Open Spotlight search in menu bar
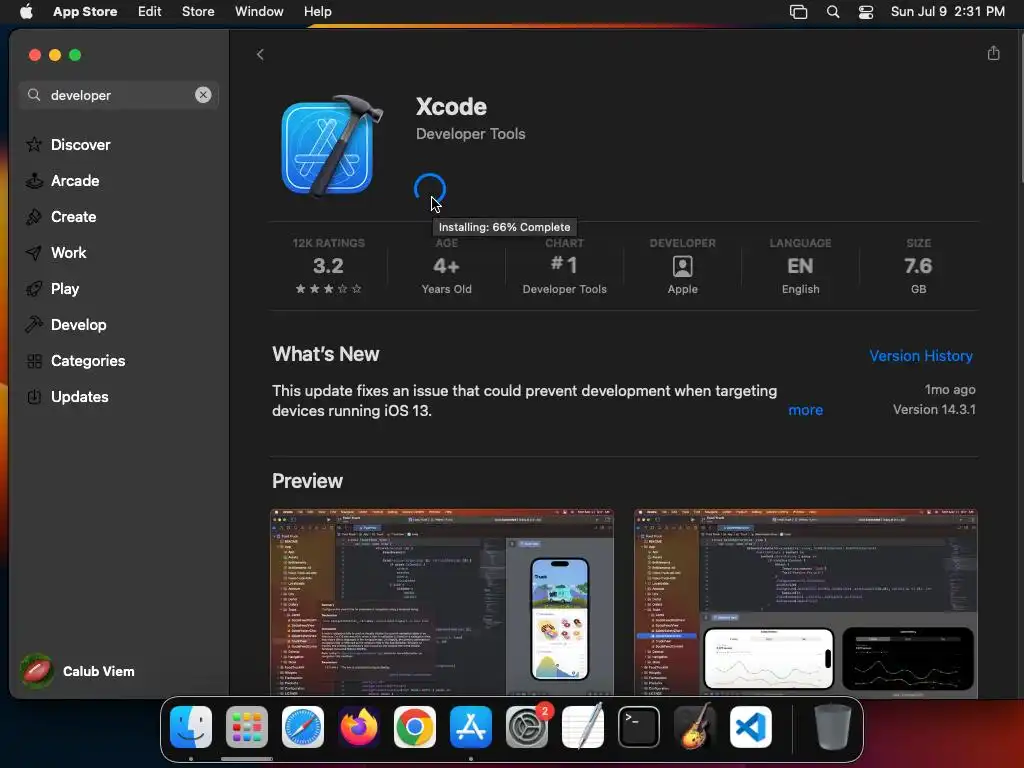1024x768 pixels. tap(833, 12)
